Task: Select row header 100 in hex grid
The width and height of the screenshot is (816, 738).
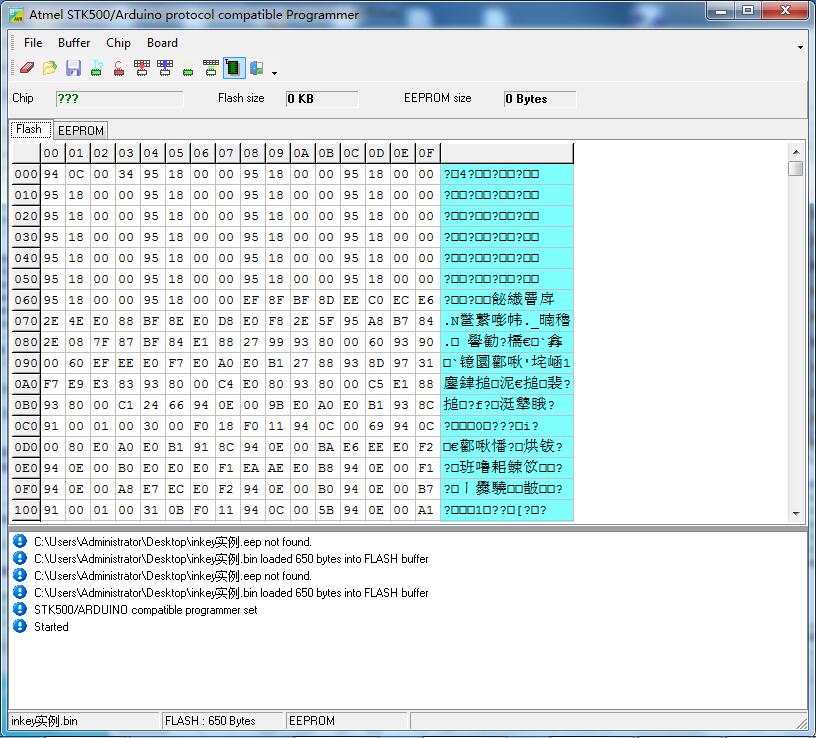Action: click(x=26, y=510)
